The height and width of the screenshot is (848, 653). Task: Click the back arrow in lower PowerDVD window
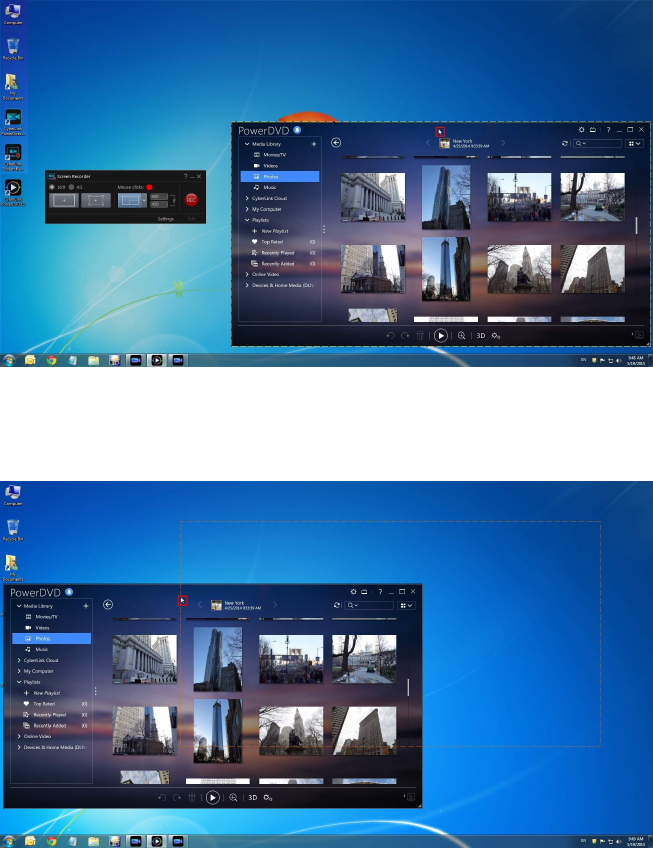(x=108, y=604)
